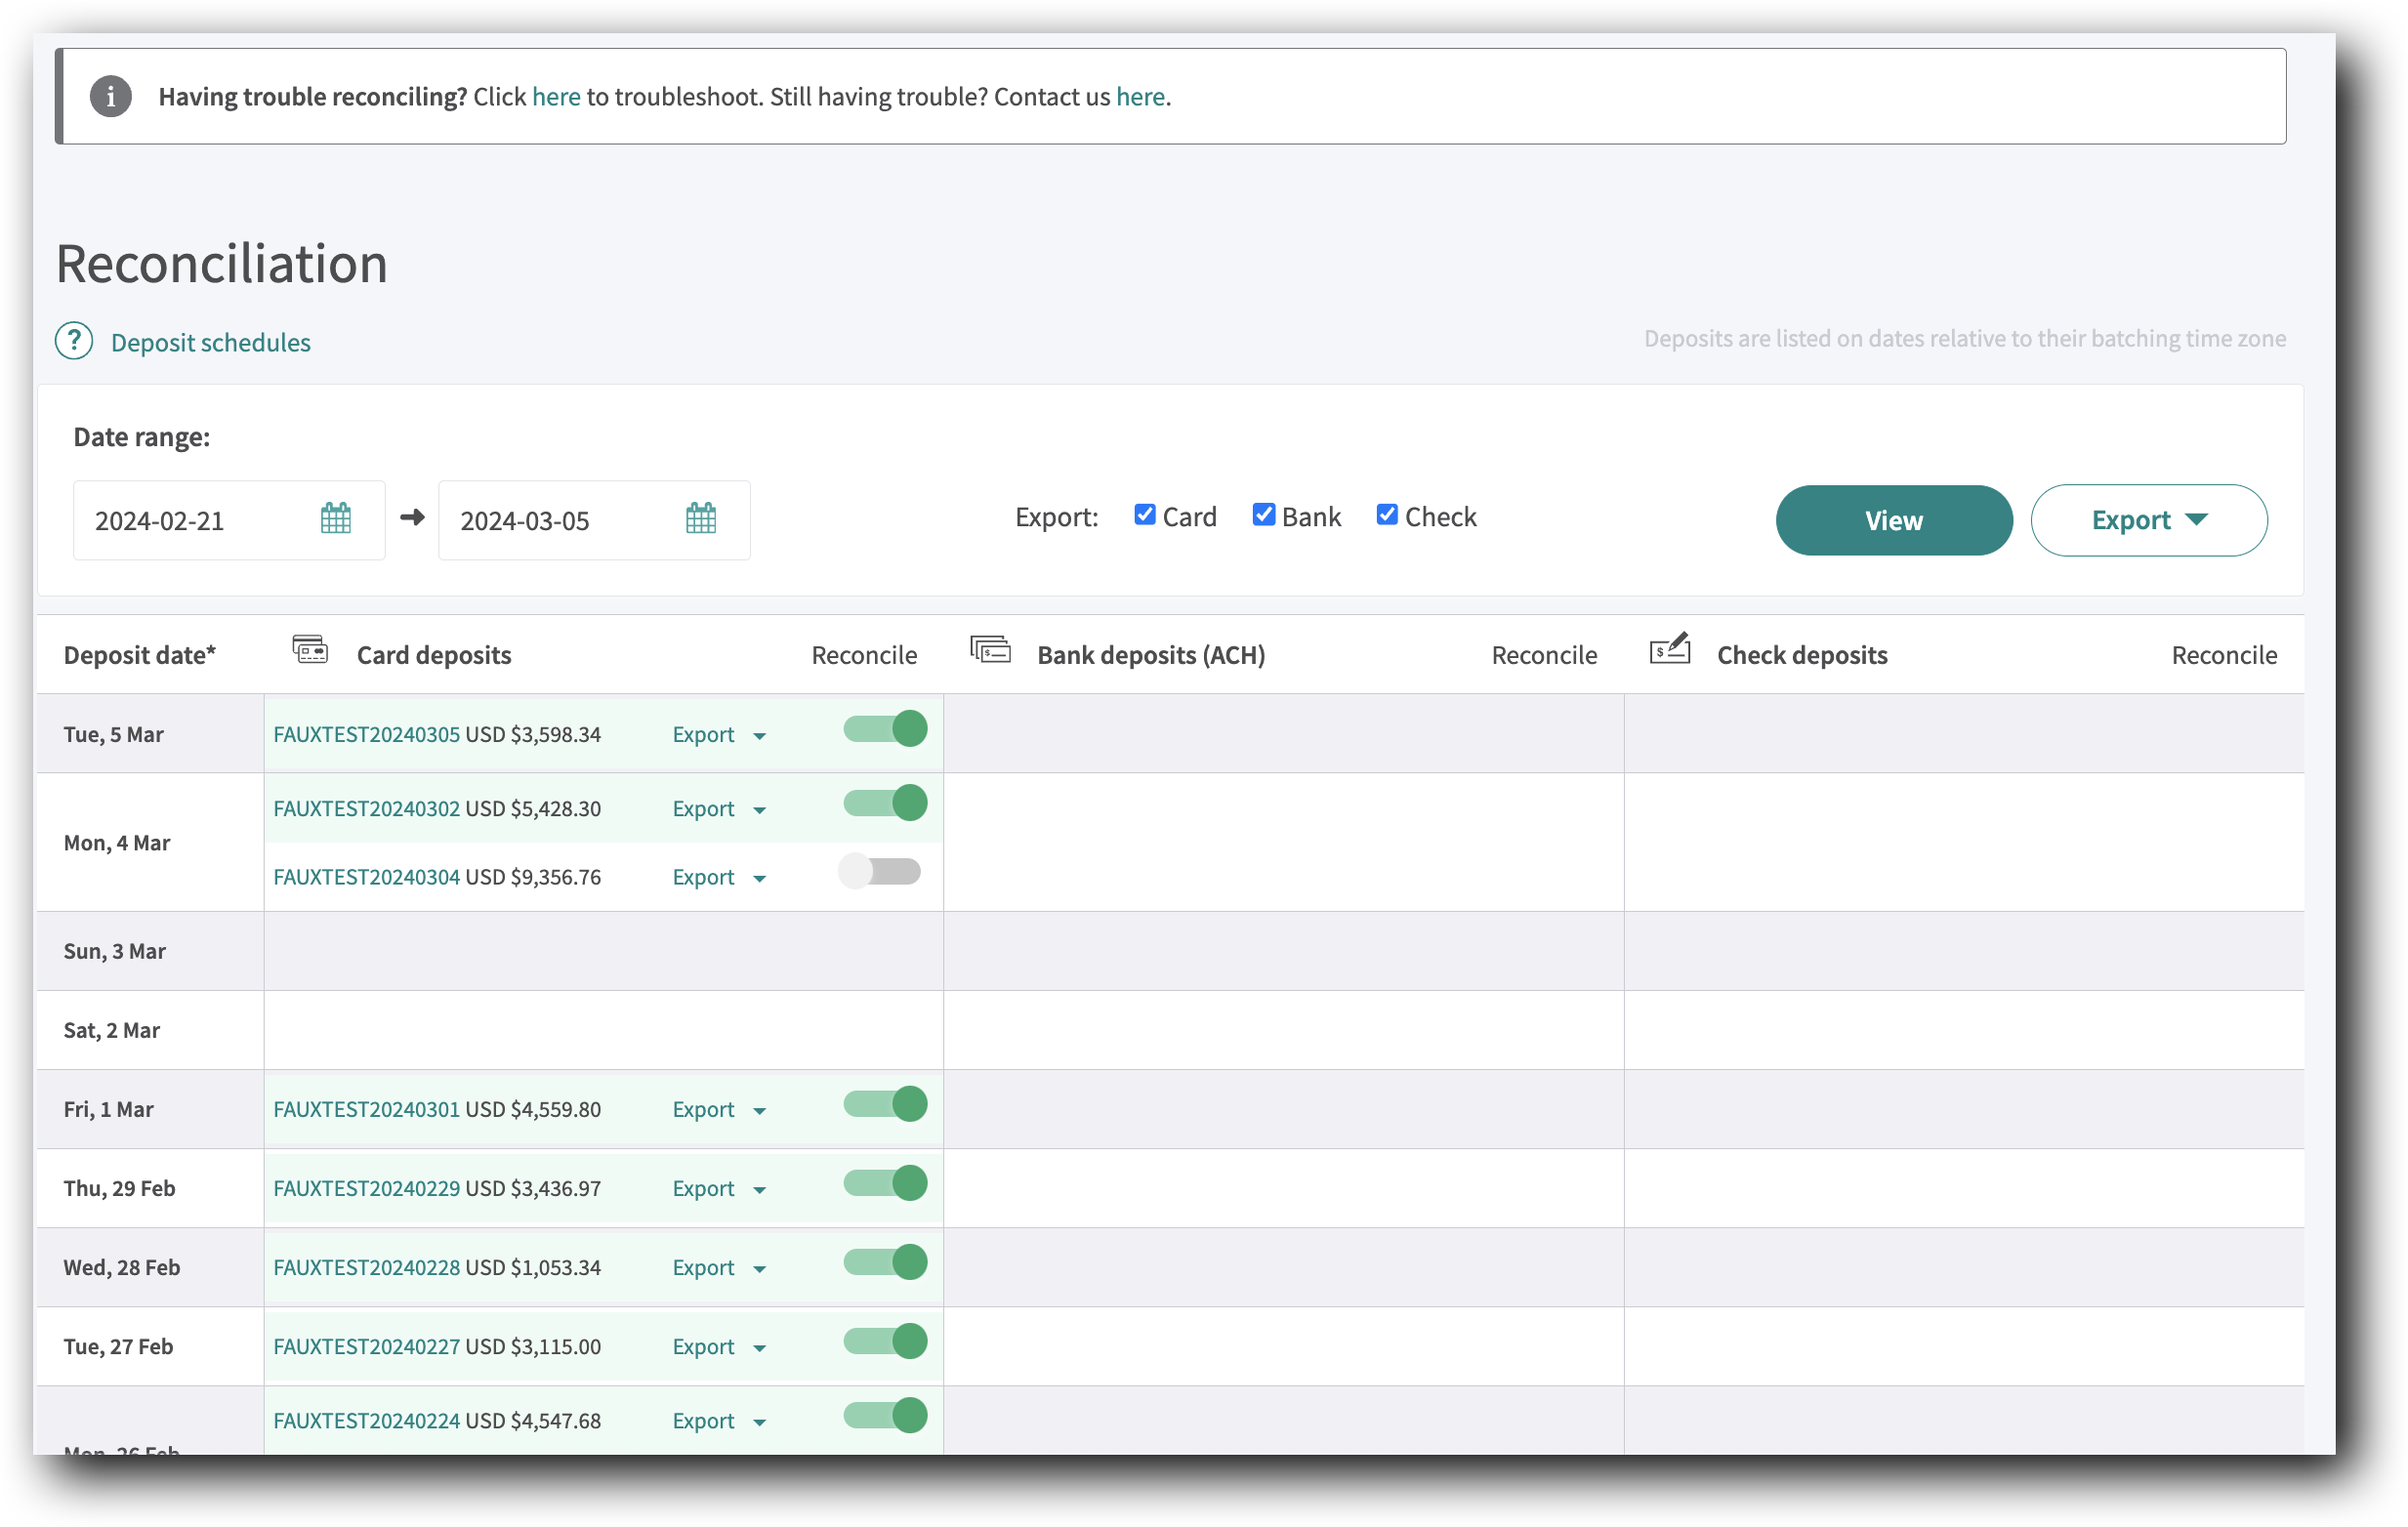The height and width of the screenshot is (1527, 2408).
Task: Expand the Export menu for FAUXTEST20240302
Action: (718, 809)
